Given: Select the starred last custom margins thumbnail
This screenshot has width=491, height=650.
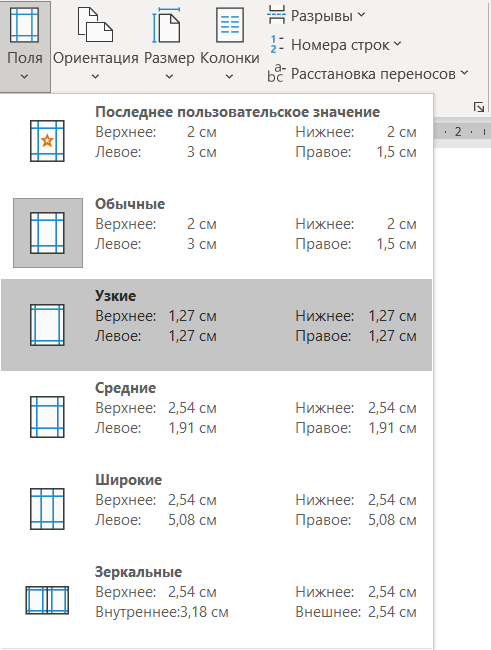Looking at the screenshot, I should (47, 141).
